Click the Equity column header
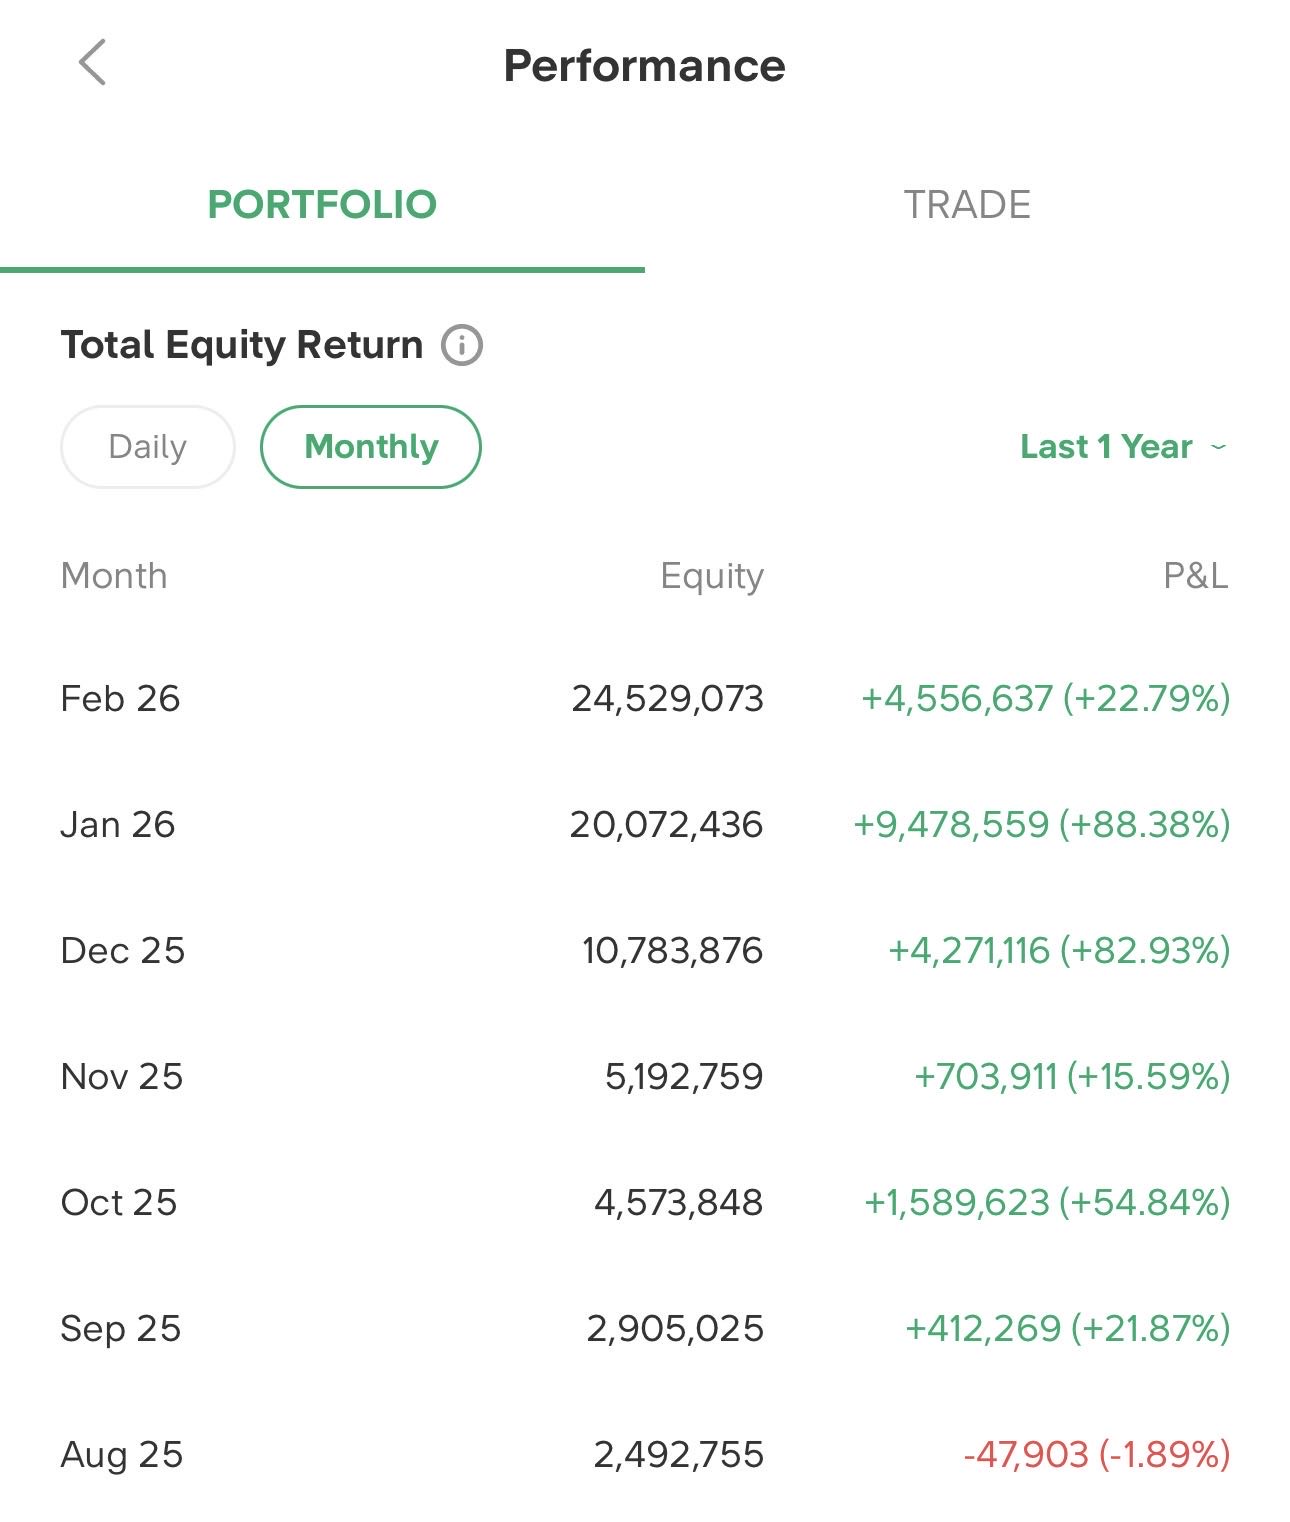 tap(712, 576)
